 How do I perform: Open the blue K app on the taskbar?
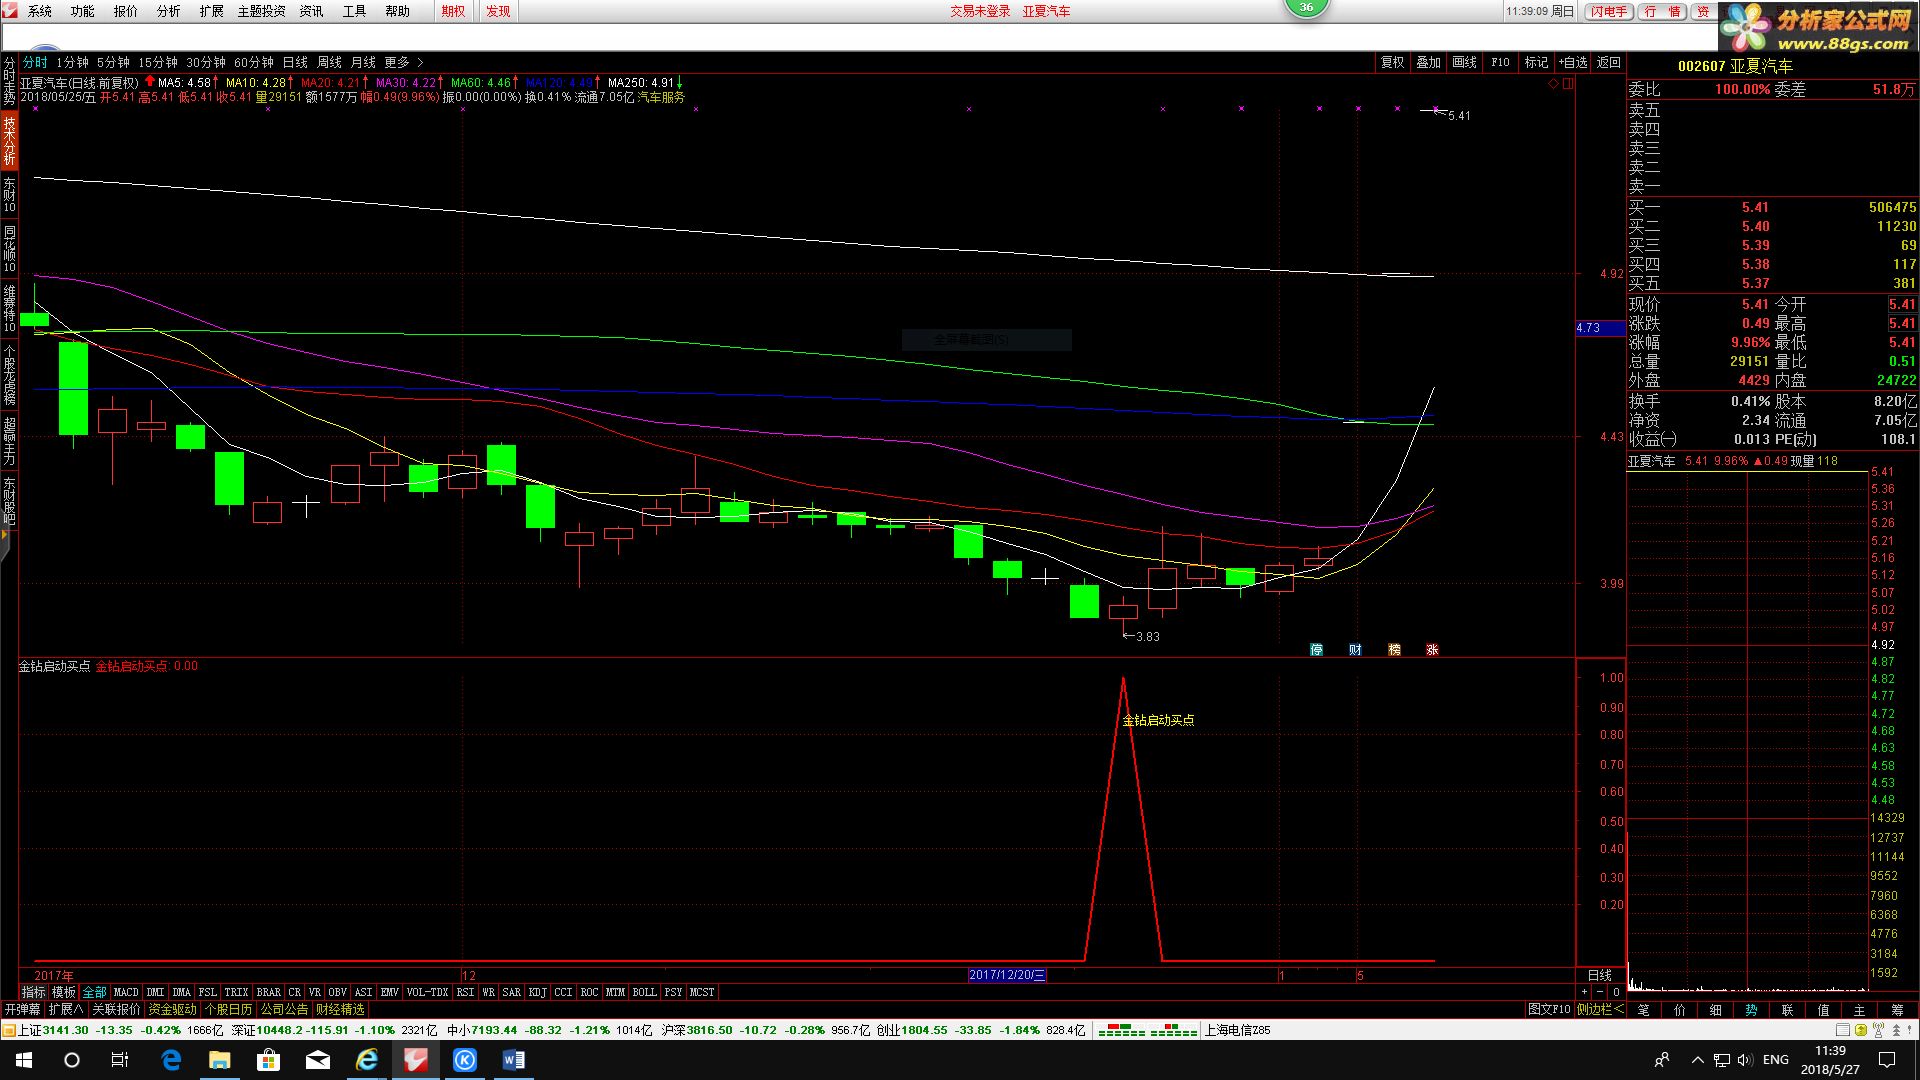464,1060
